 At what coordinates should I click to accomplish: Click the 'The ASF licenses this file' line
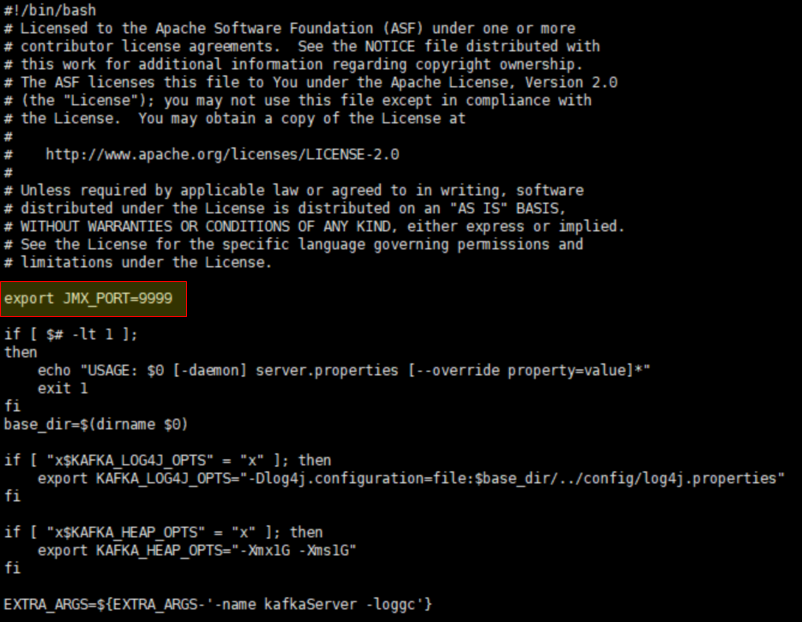(x=310, y=82)
